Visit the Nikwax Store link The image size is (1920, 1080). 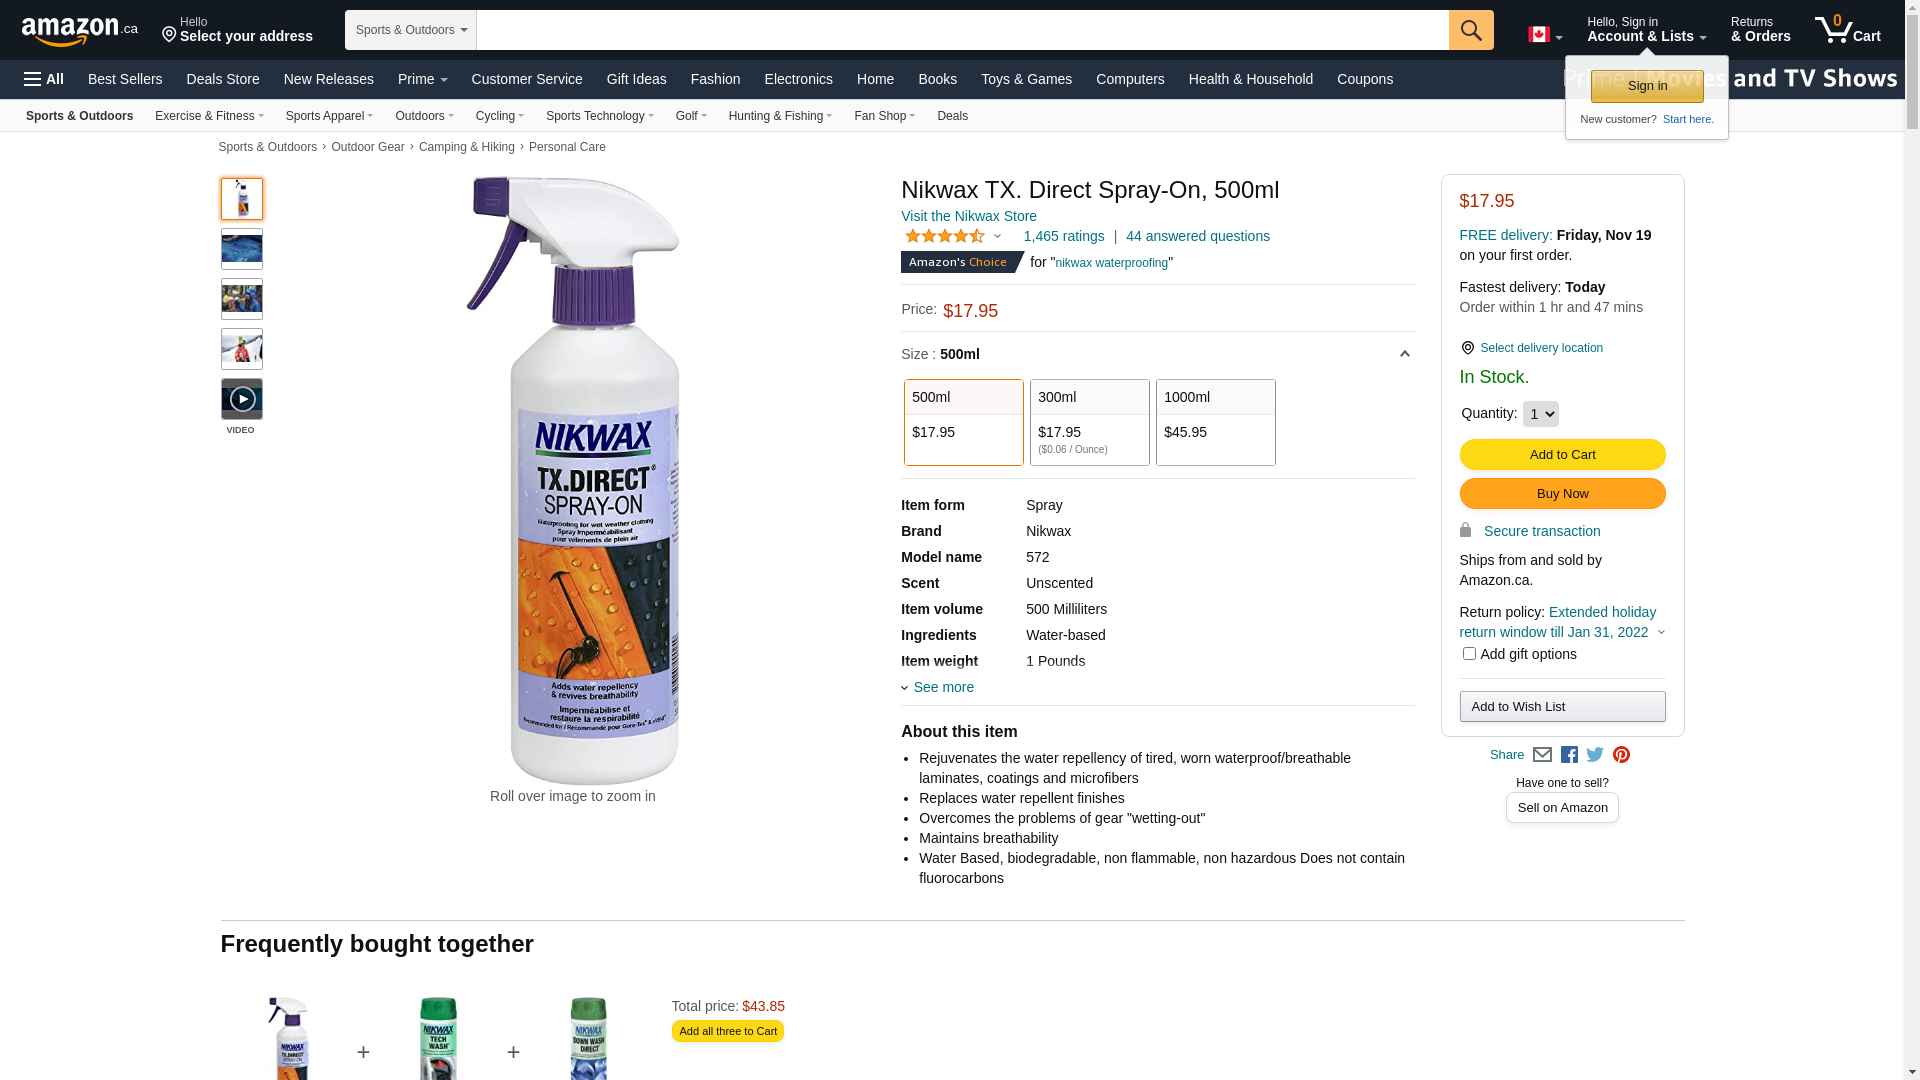968,216
